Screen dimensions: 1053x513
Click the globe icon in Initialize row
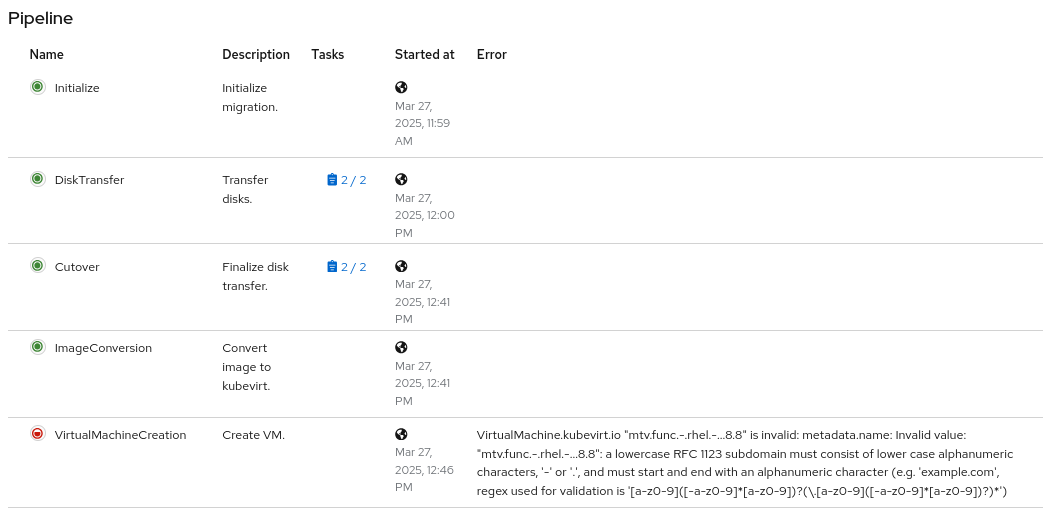[x=401, y=87]
